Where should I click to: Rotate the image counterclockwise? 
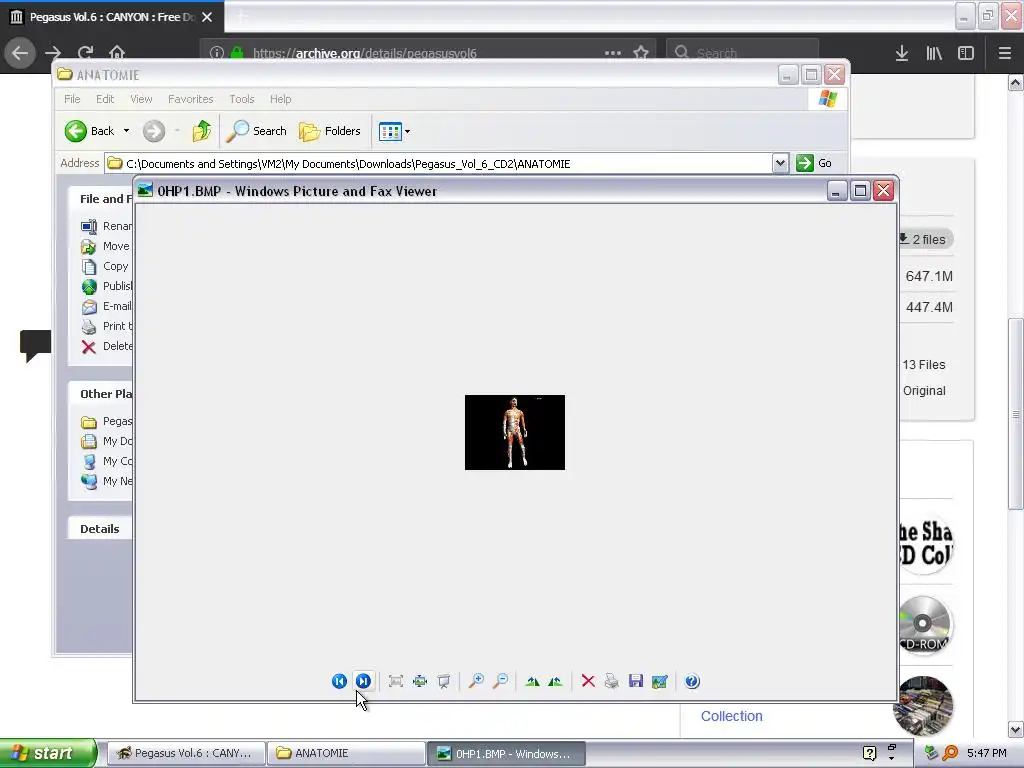click(x=555, y=681)
